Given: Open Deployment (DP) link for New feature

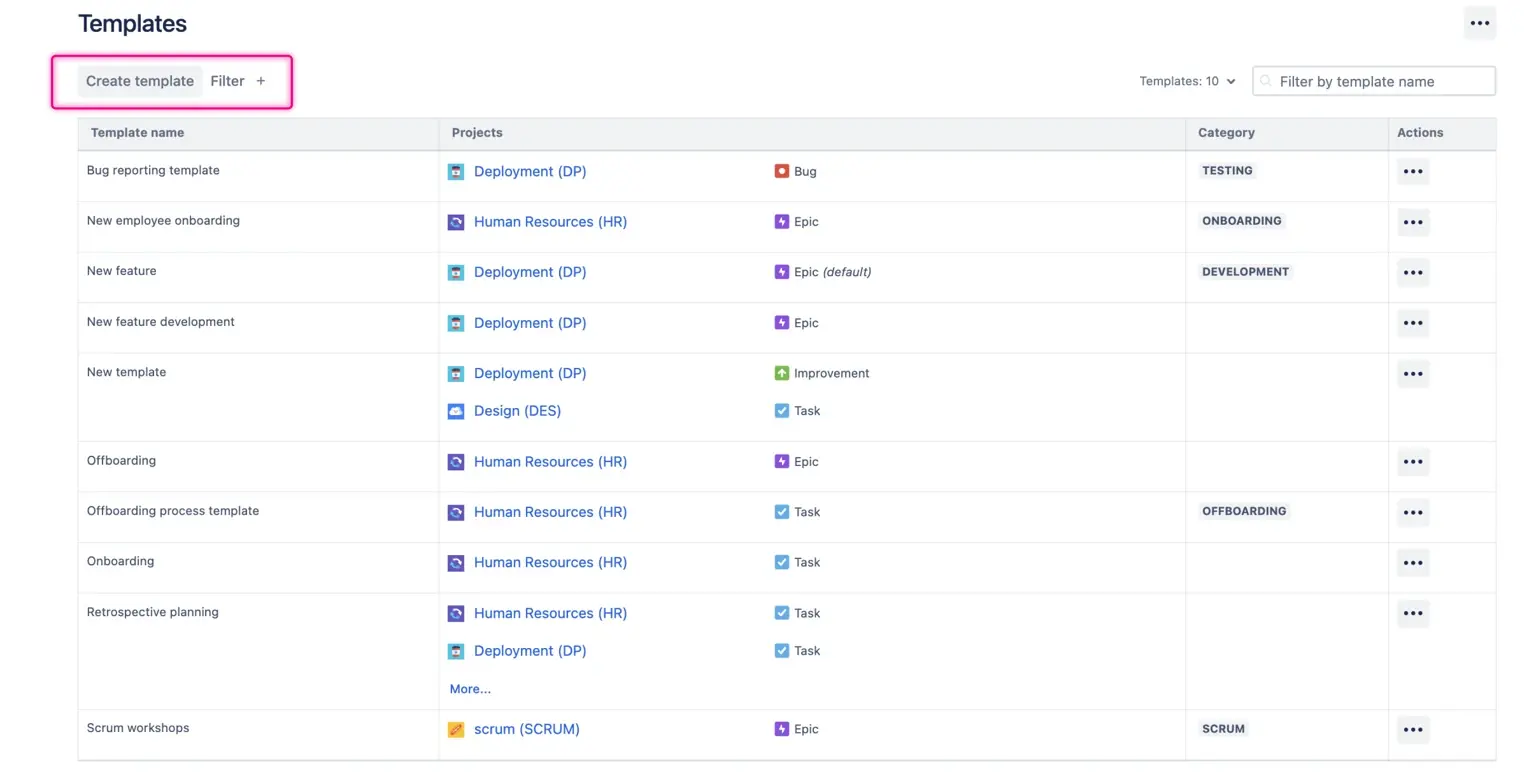Looking at the screenshot, I should 530,272.
